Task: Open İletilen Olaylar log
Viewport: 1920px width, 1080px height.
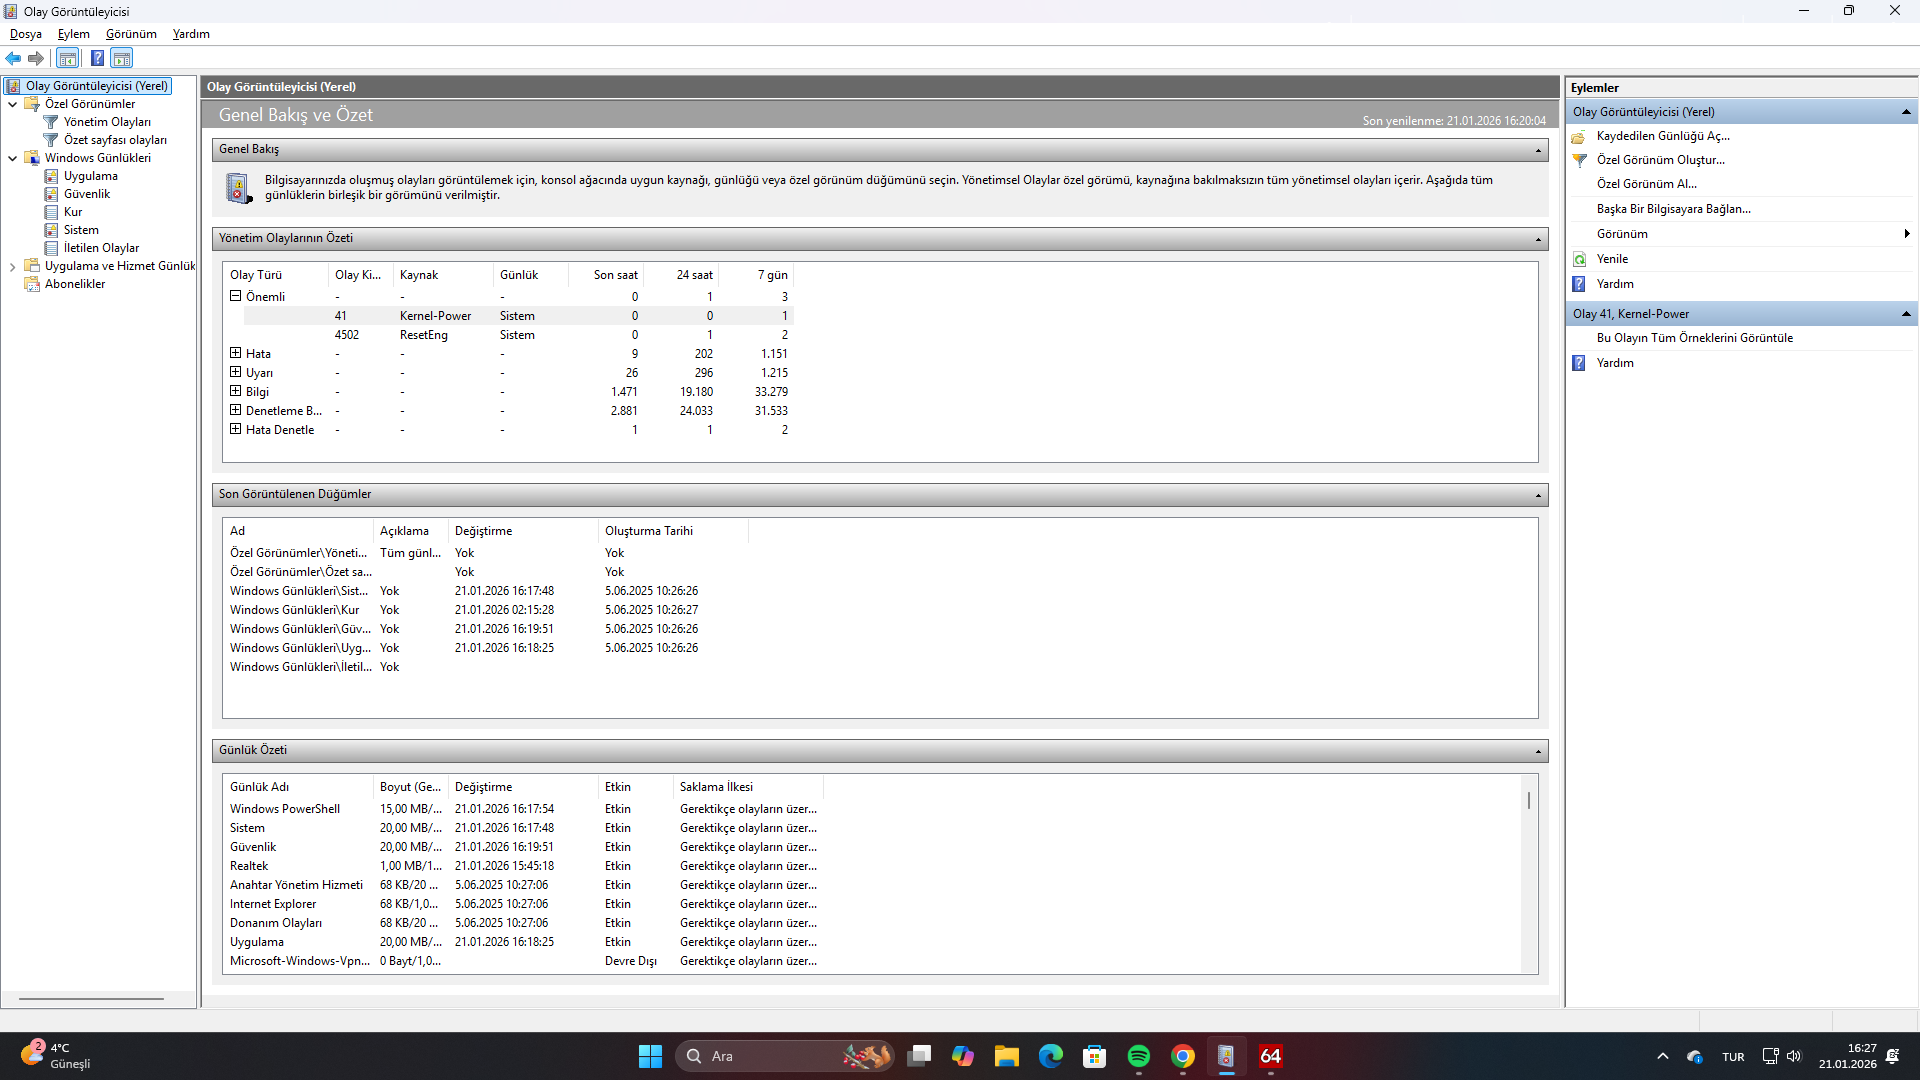Action: [101, 248]
